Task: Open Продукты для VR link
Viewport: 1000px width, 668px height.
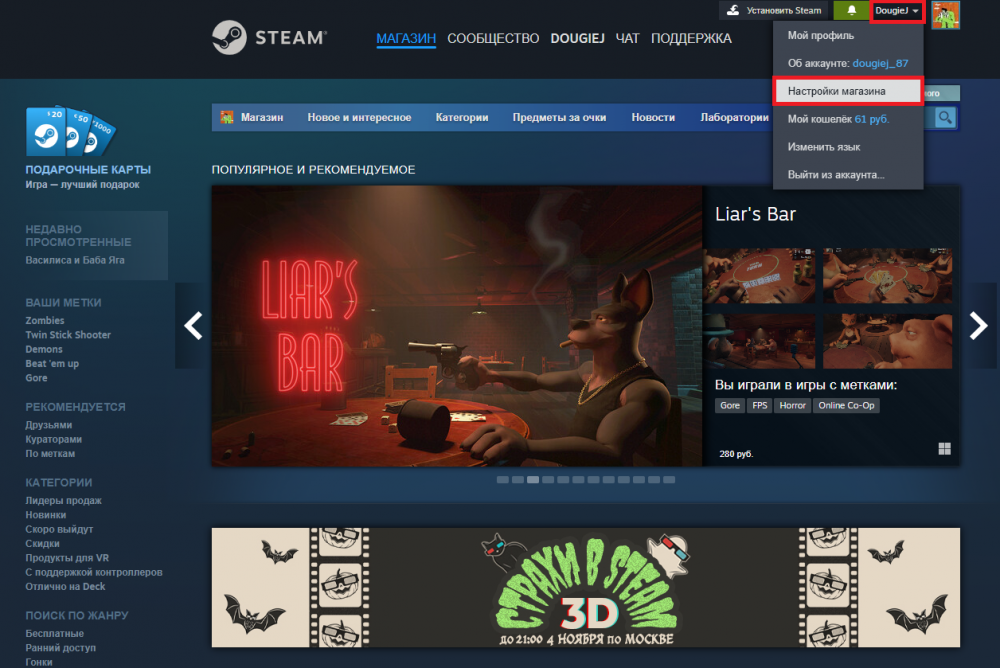Action: (67, 558)
